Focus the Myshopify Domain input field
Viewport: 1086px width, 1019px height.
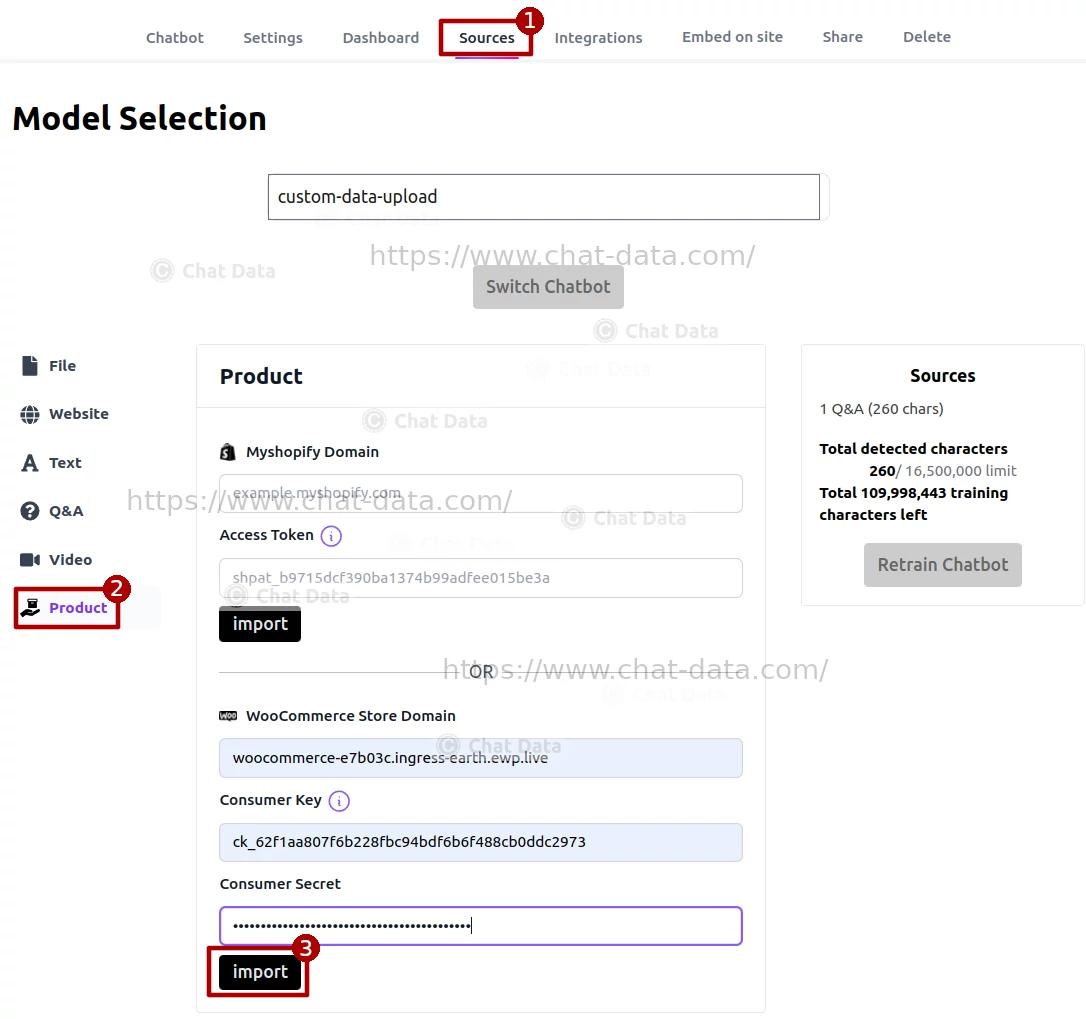[x=481, y=494]
